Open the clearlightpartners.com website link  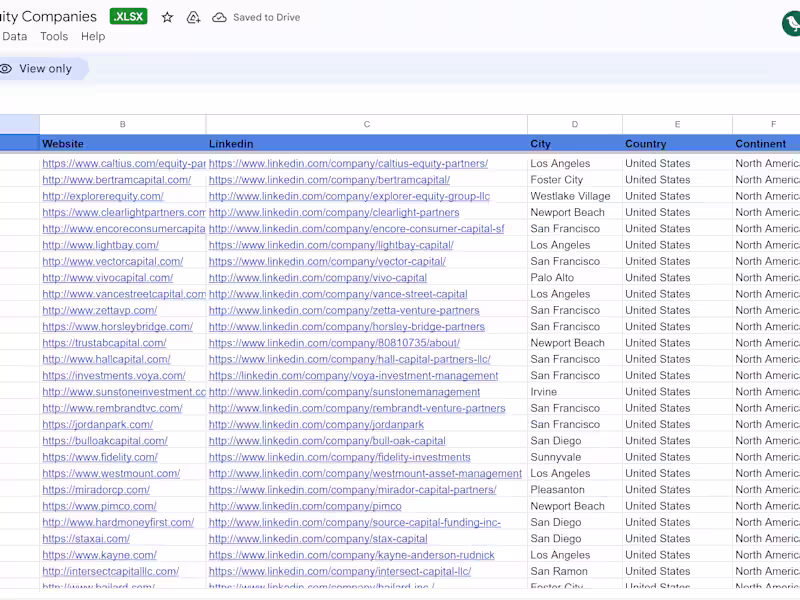123,212
